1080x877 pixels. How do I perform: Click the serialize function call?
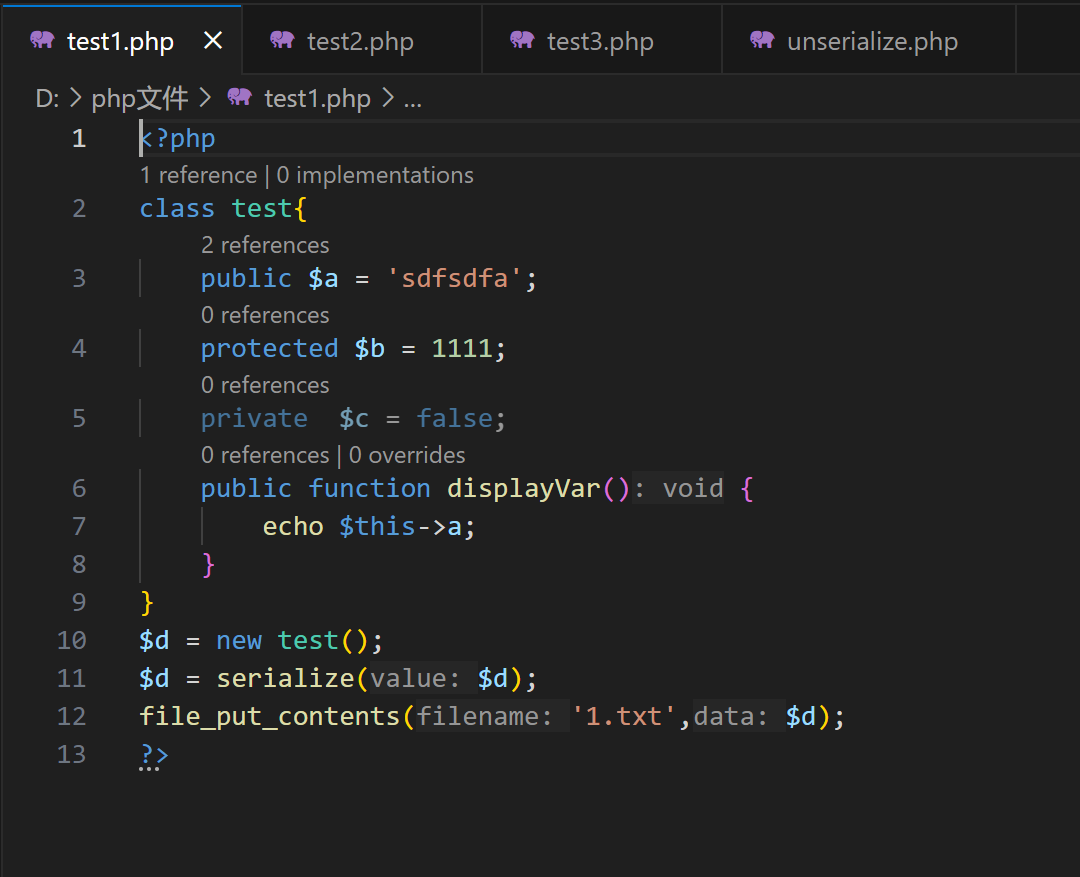pyautogui.click(x=285, y=679)
